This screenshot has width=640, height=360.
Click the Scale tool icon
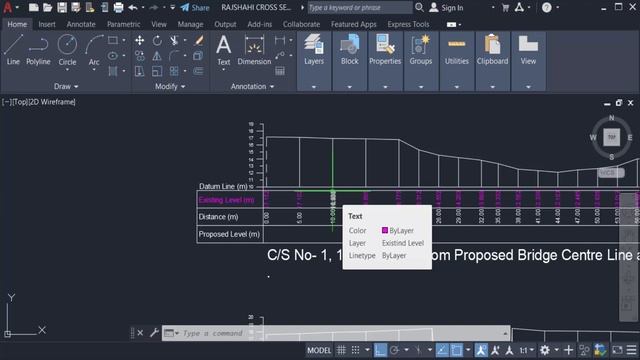pyautogui.click(x=157, y=71)
